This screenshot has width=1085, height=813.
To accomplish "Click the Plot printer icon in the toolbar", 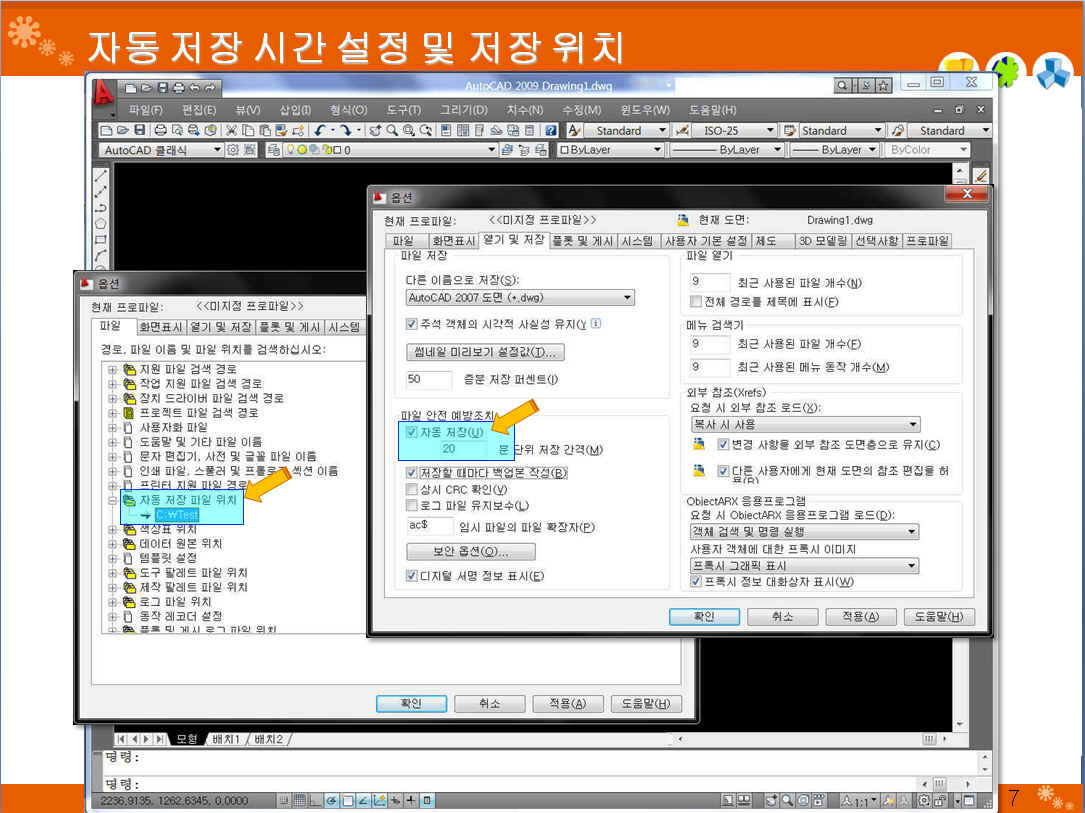I will [x=159, y=130].
